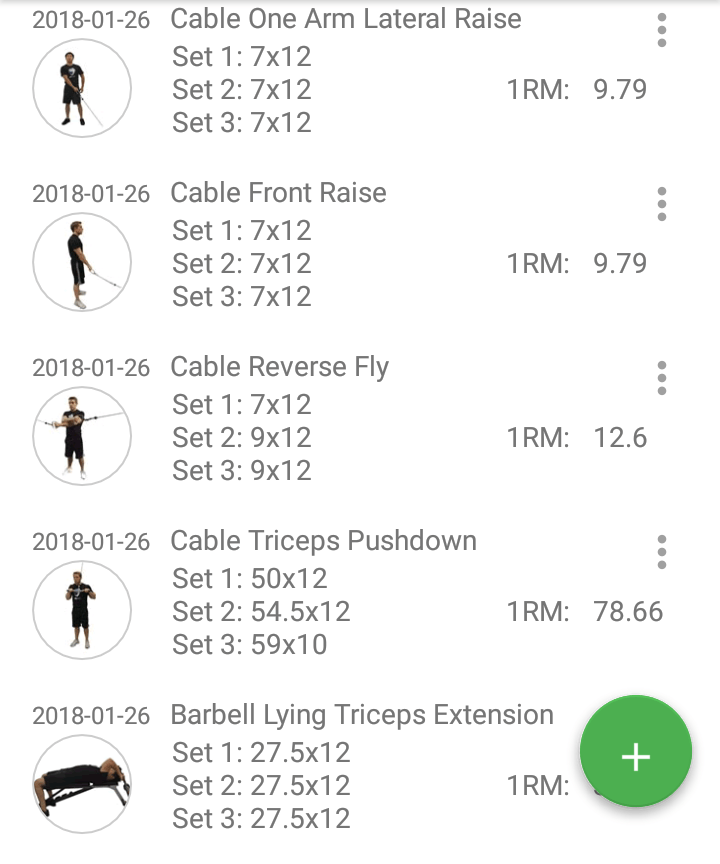Open three-dot menu for Cable Front Raise

[x=662, y=204]
